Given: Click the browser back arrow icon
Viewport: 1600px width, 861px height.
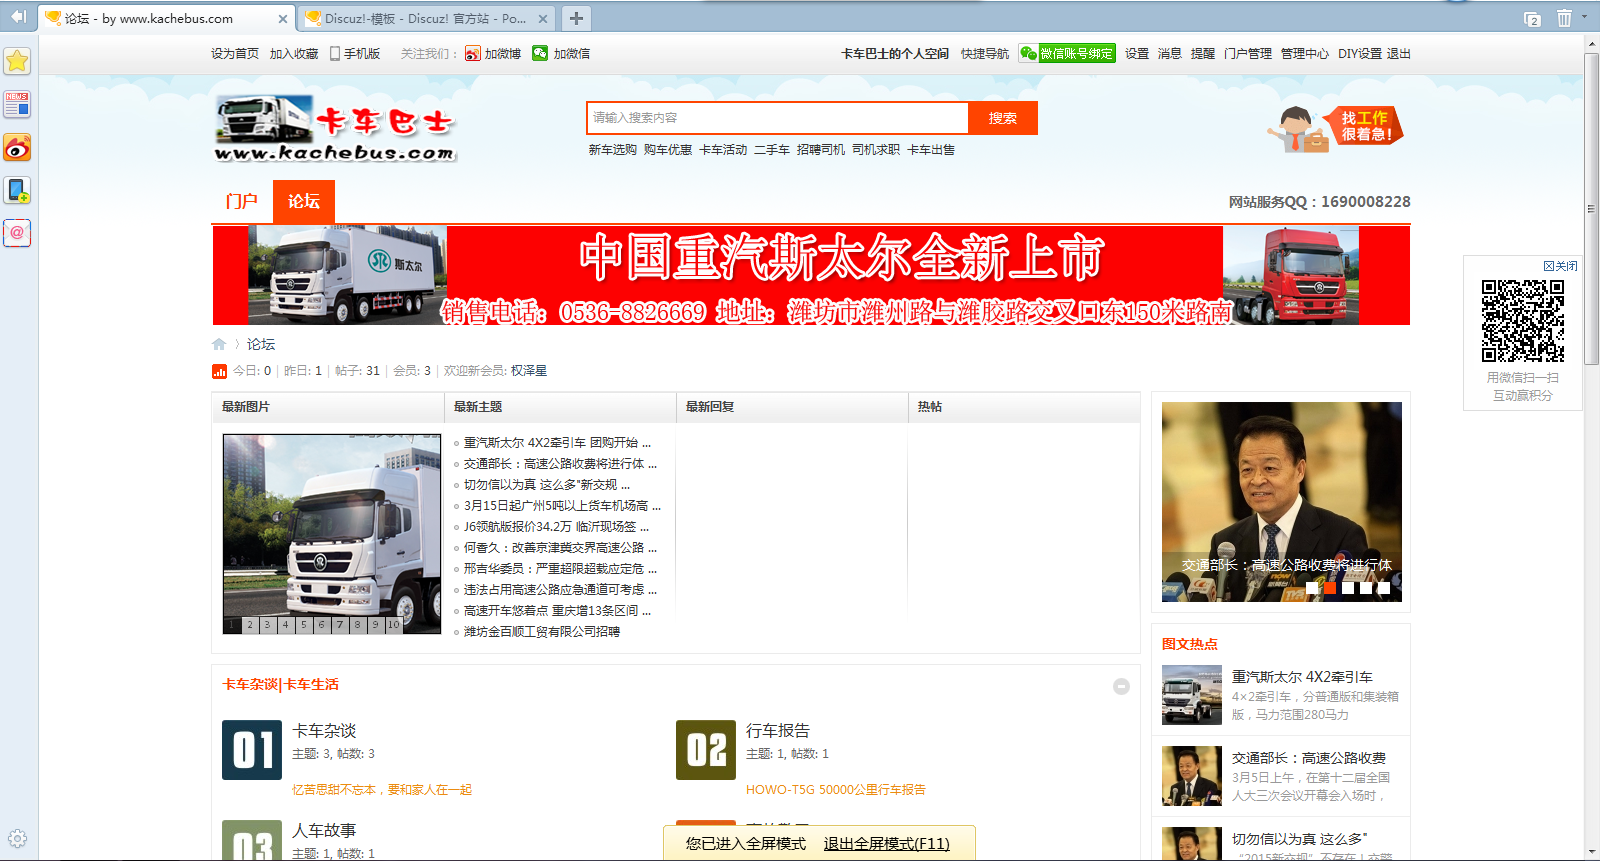Looking at the screenshot, I should coord(18,16).
